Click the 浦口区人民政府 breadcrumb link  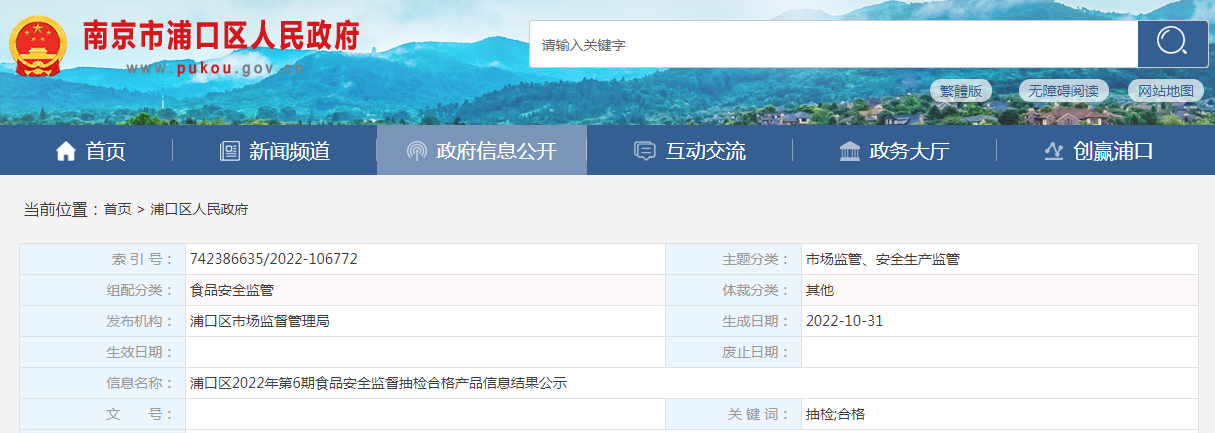[199, 209]
